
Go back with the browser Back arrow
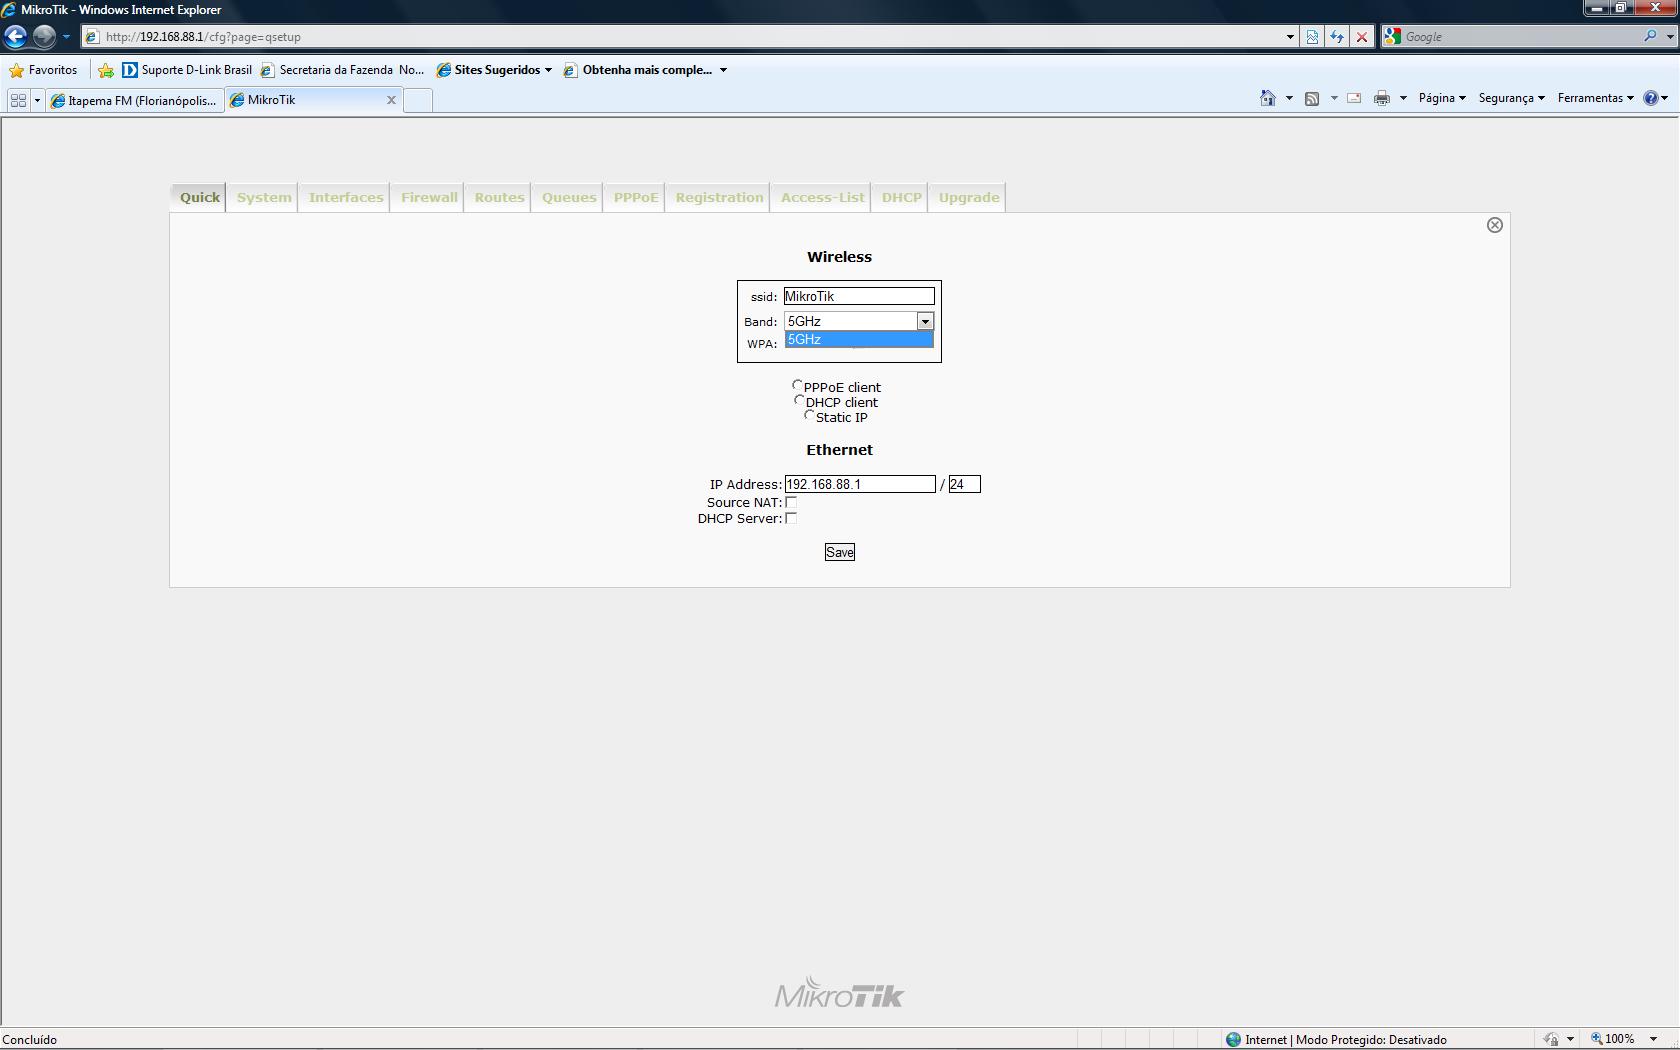15,37
